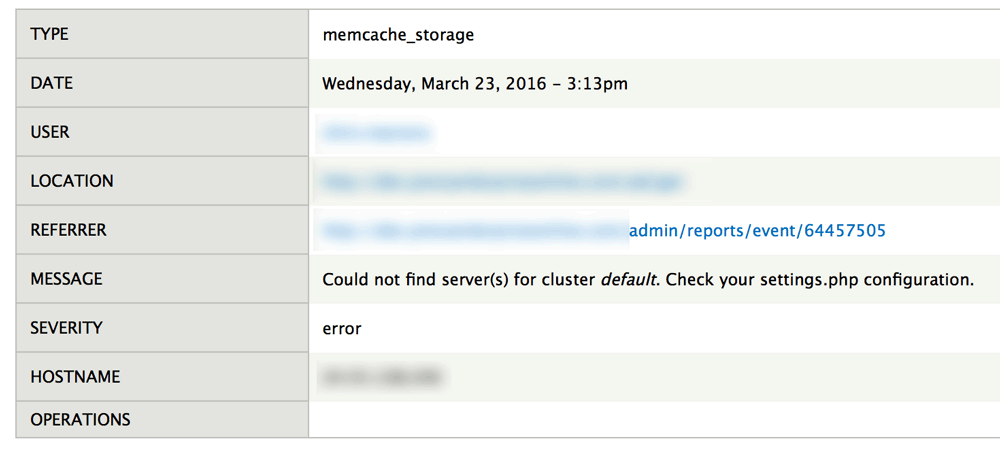Click the REFERRER row label
This screenshot has width=1000, height=453.
(68, 230)
